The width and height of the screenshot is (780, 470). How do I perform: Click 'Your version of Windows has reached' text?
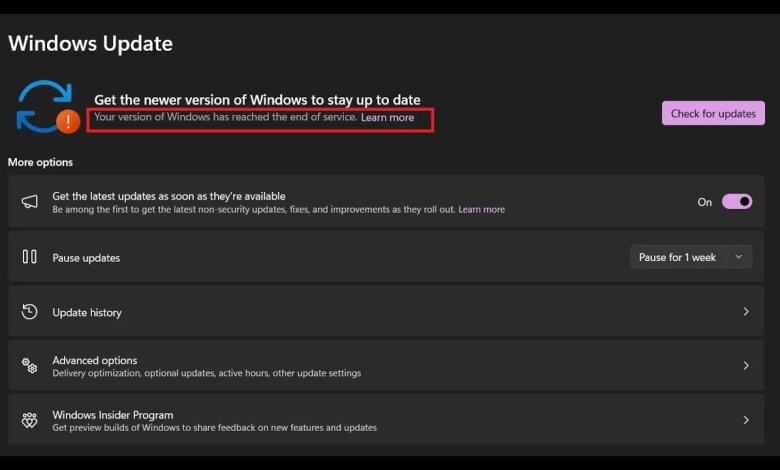coord(225,117)
